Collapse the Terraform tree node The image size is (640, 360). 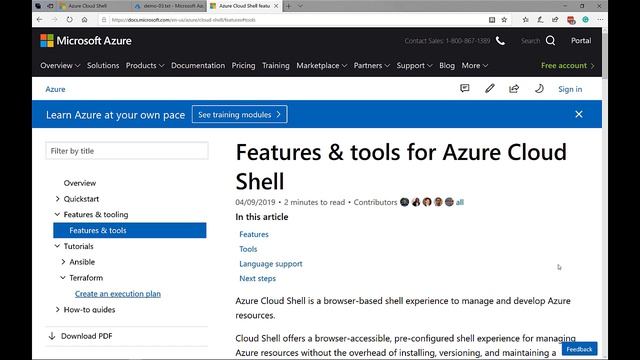[63, 278]
